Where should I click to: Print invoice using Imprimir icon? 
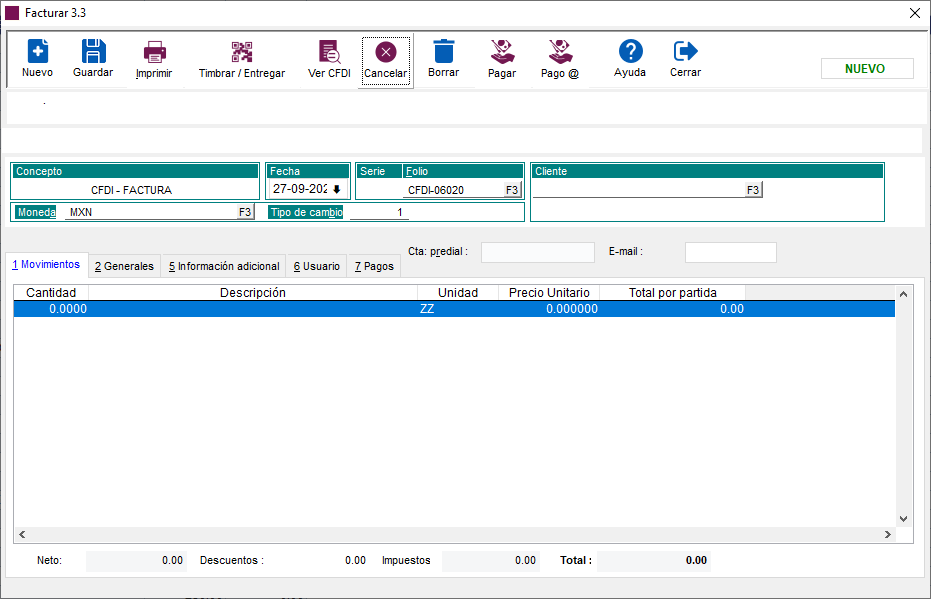(x=154, y=52)
